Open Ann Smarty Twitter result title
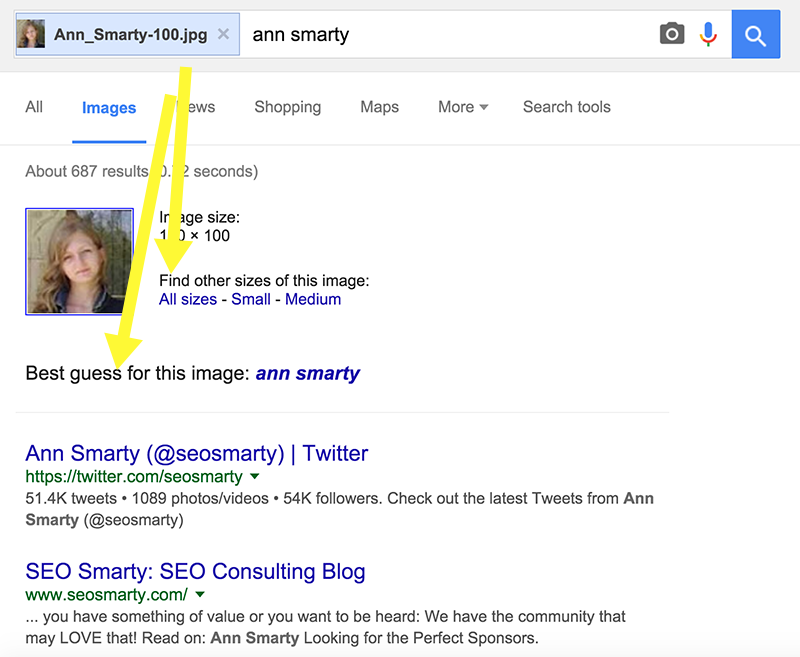The width and height of the screenshot is (800, 657). click(x=197, y=454)
